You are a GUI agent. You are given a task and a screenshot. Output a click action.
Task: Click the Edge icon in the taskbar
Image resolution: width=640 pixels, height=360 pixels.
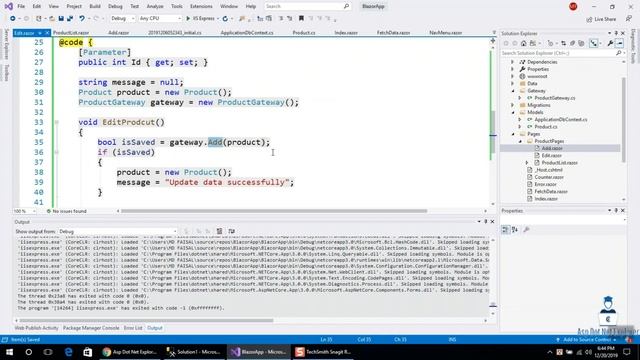[68, 352]
